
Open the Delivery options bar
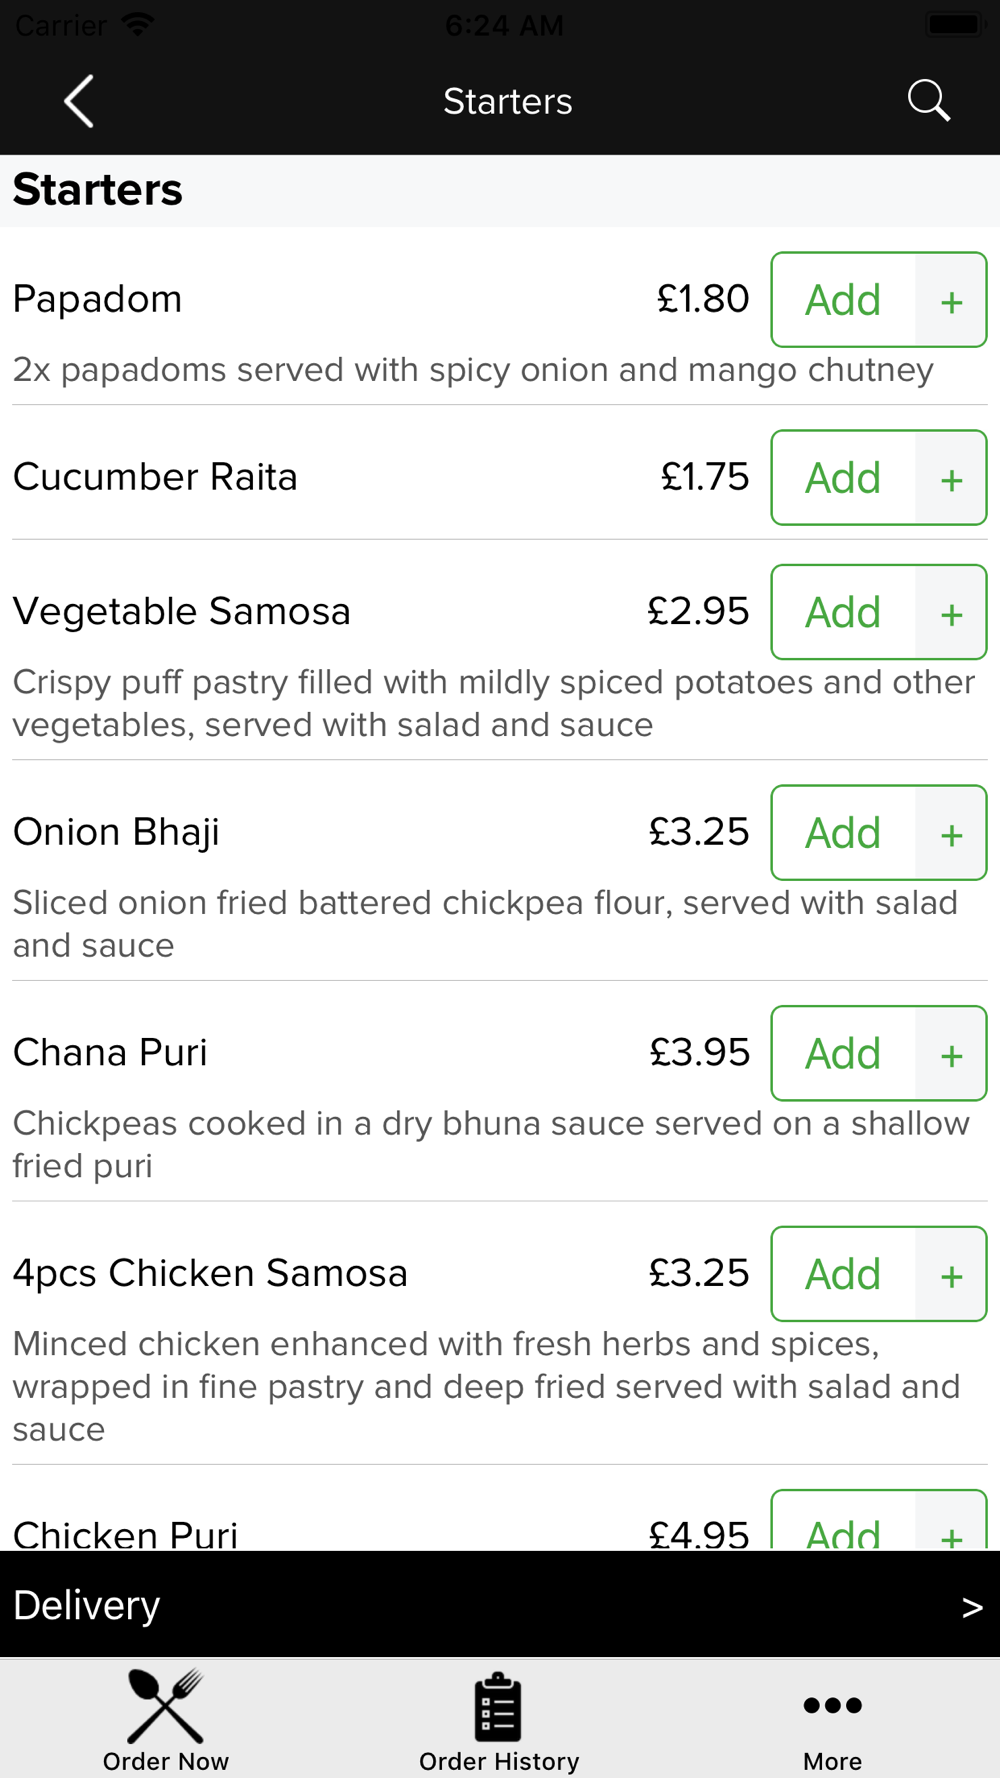[500, 1605]
